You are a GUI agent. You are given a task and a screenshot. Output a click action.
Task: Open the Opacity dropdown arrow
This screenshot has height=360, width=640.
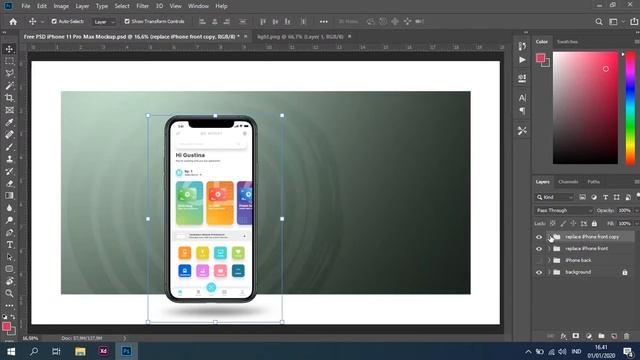pos(636,210)
